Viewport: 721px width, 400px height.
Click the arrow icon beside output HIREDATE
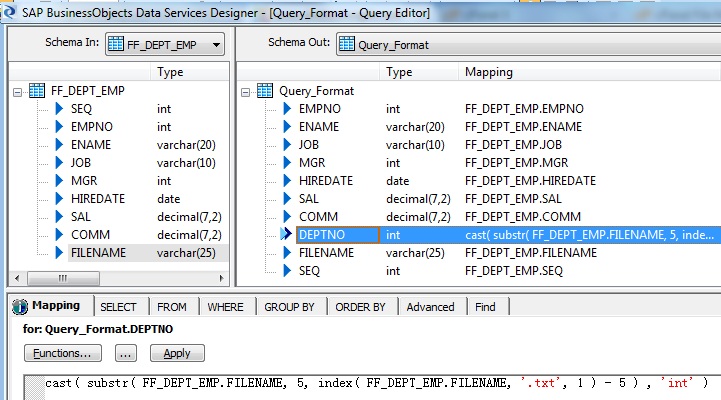(x=287, y=180)
